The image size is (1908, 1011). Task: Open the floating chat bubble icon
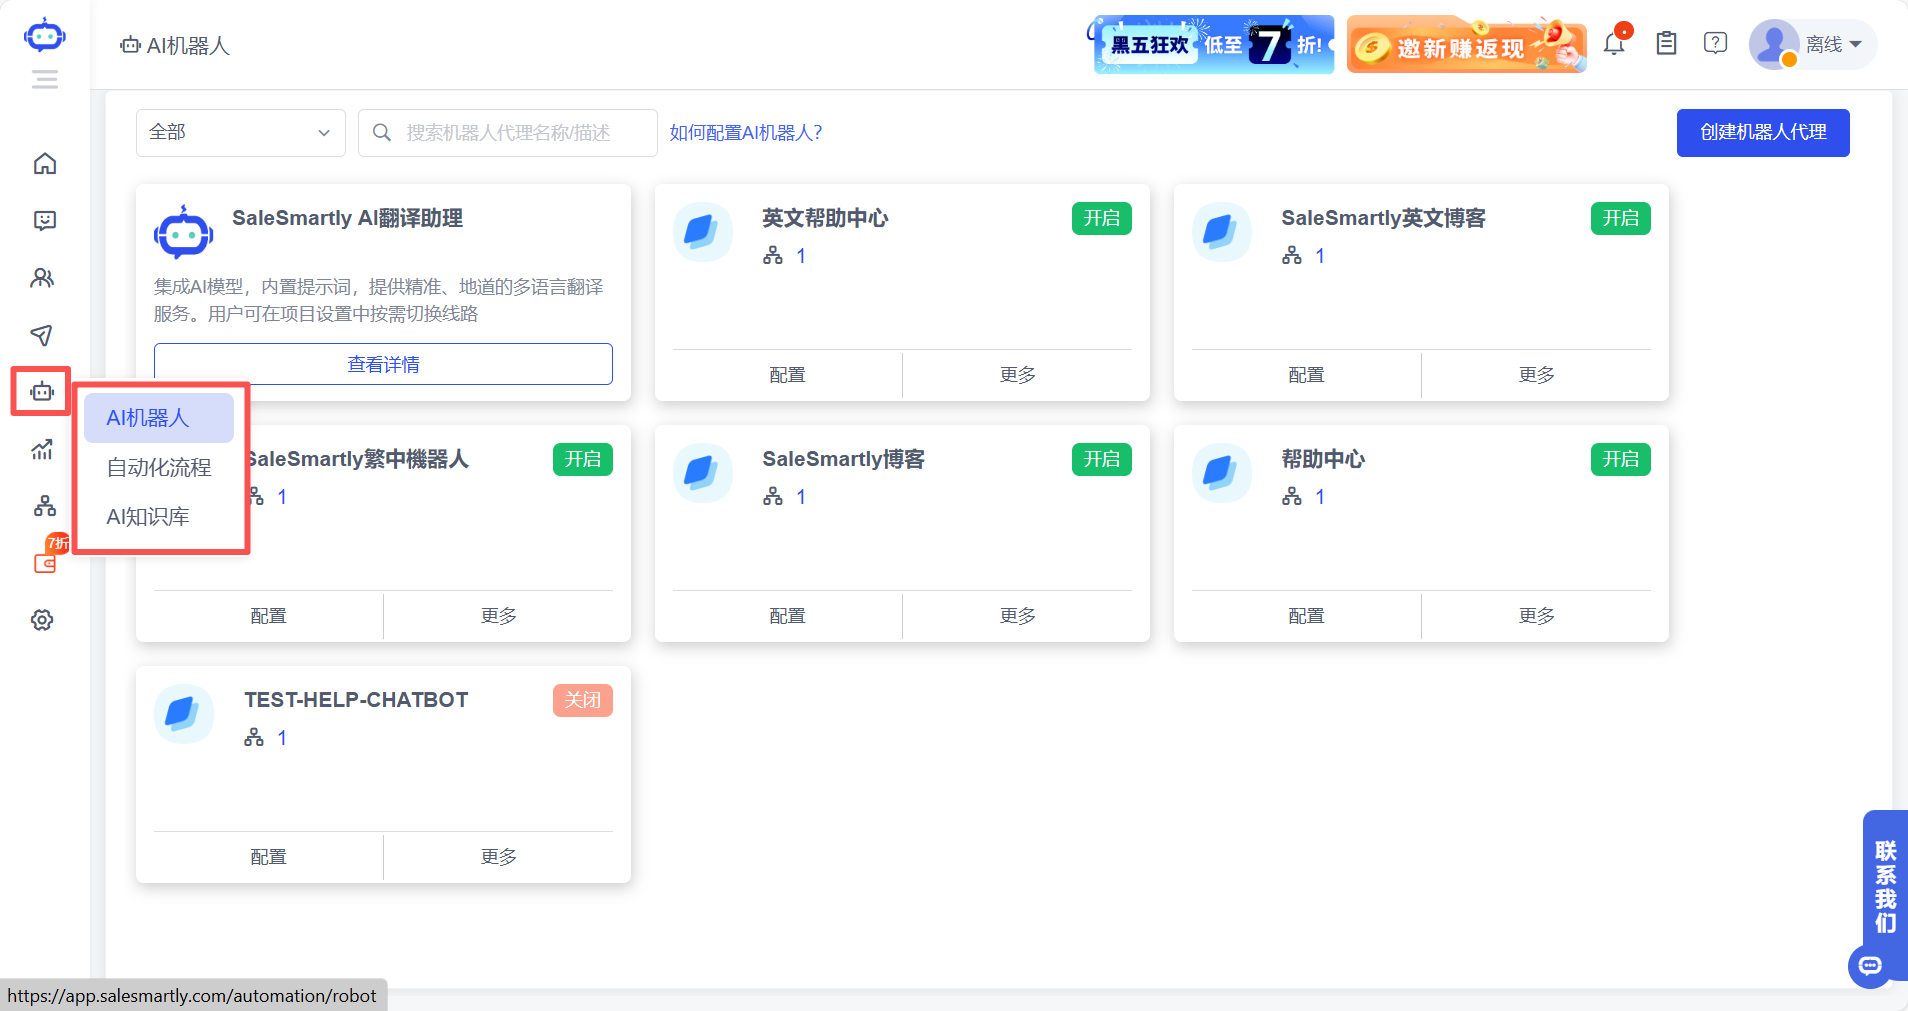click(1870, 966)
